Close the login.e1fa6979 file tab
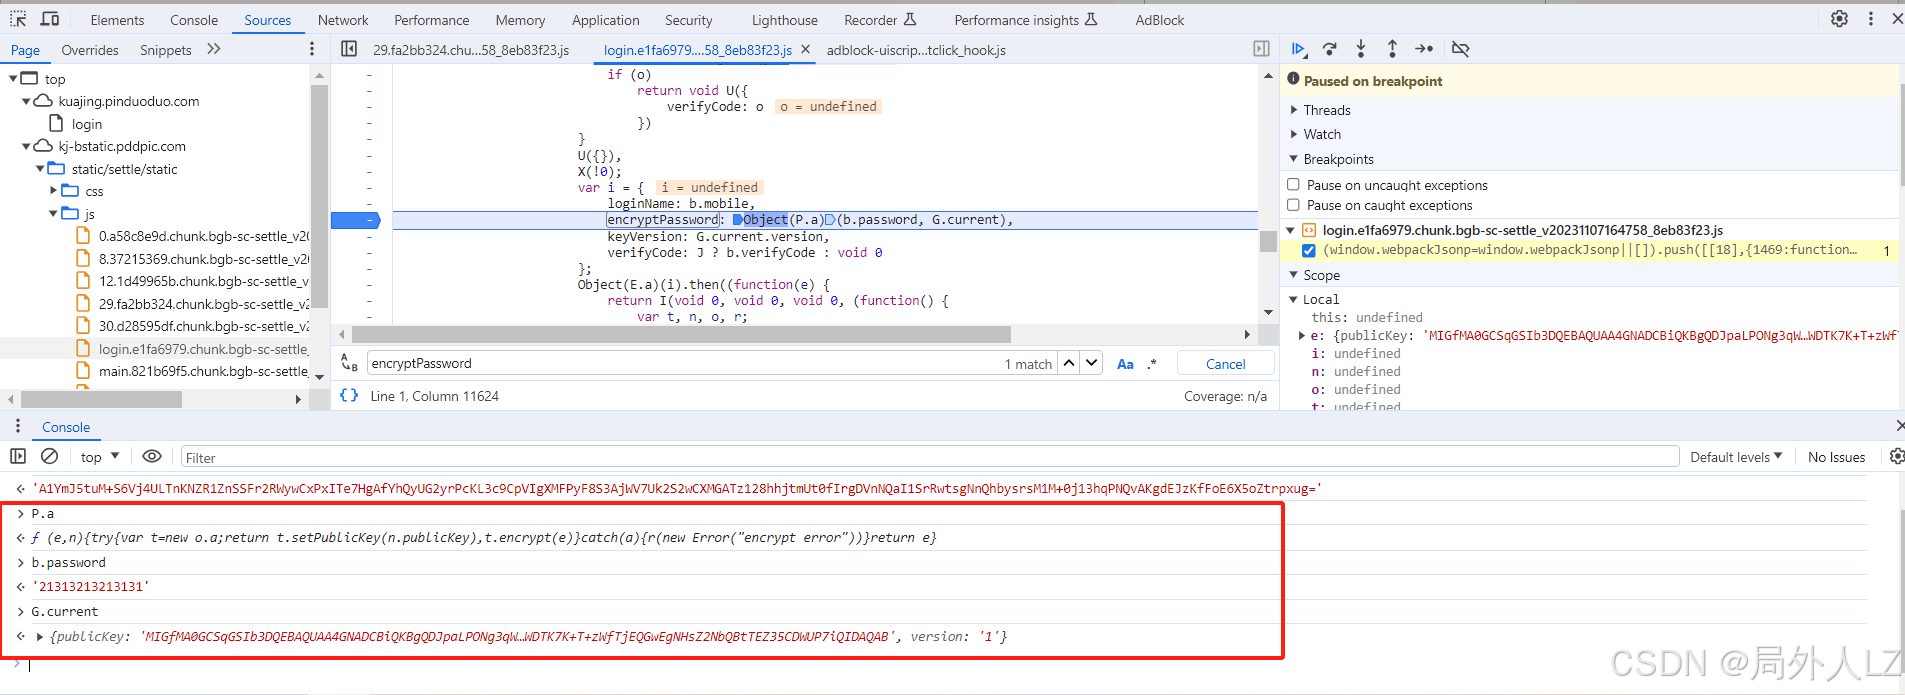The image size is (1905, 695). click(805, 49)
